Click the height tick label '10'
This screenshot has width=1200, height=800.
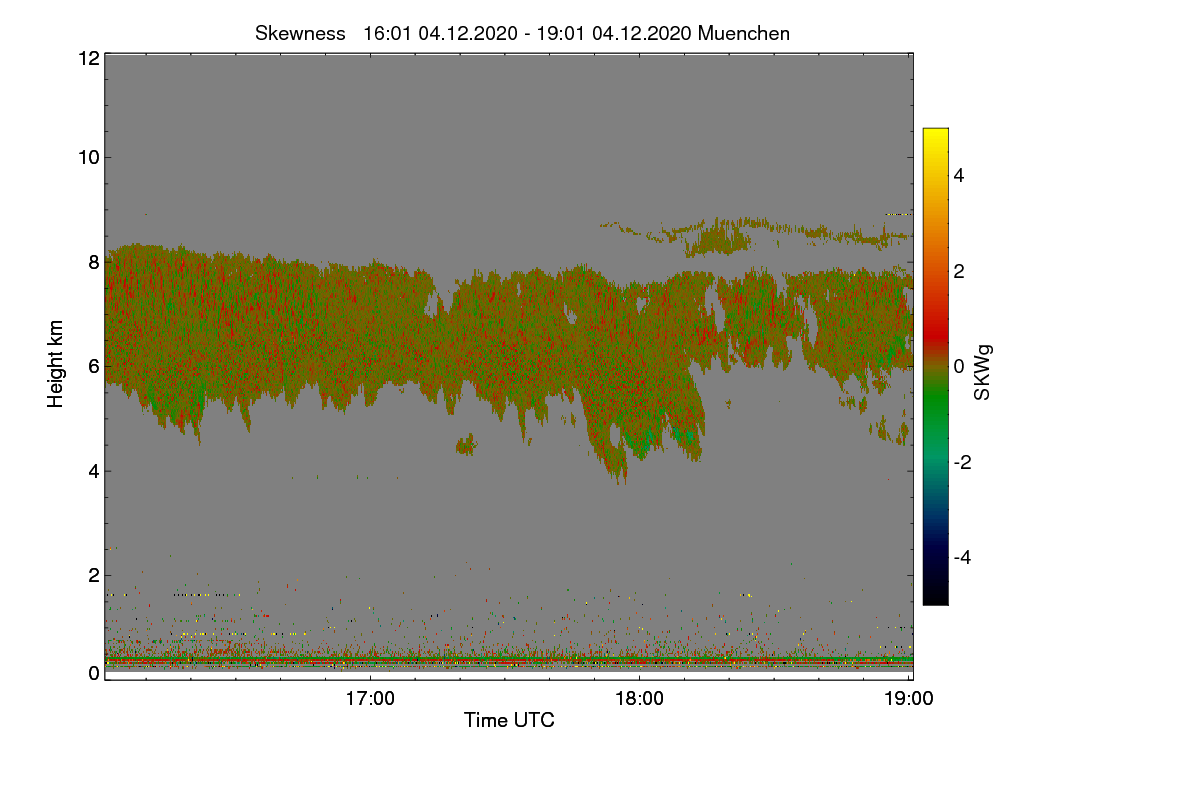tap(88, 157)
